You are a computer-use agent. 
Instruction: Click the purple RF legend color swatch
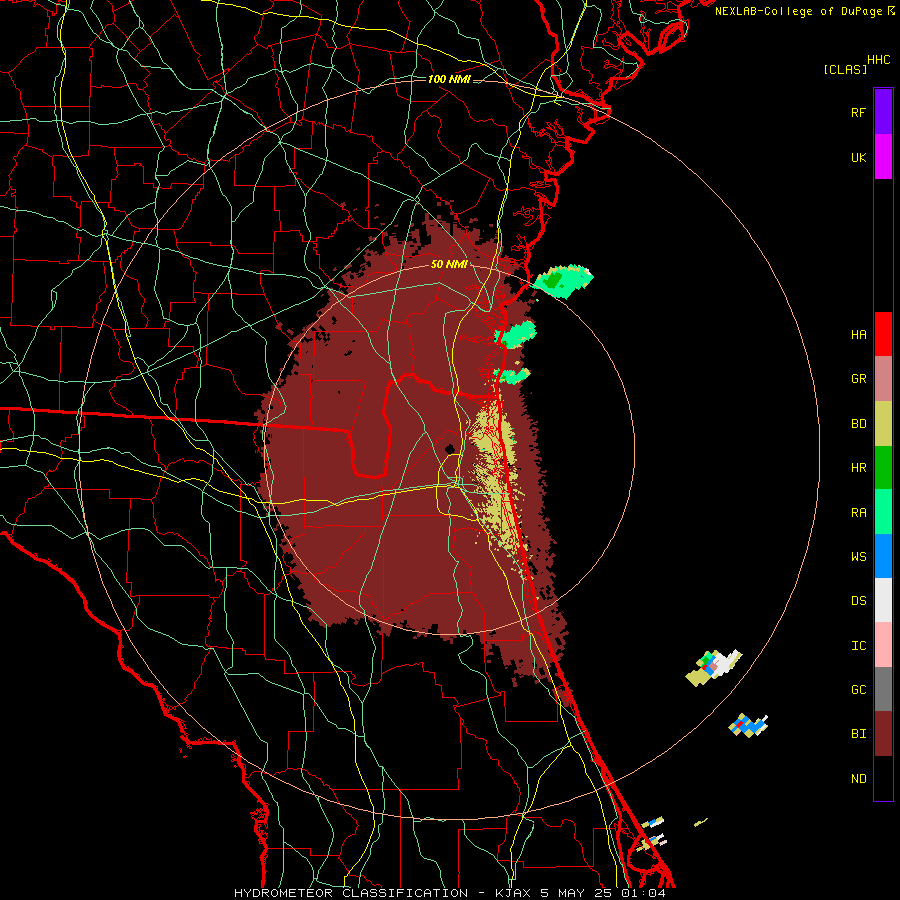tap(883, 111)
